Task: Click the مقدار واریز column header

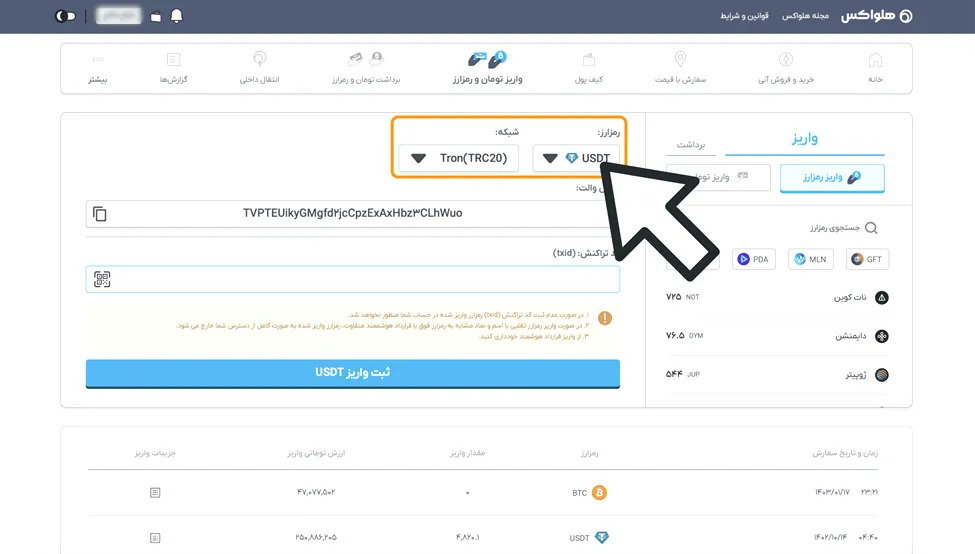Action: pos(468,453)
